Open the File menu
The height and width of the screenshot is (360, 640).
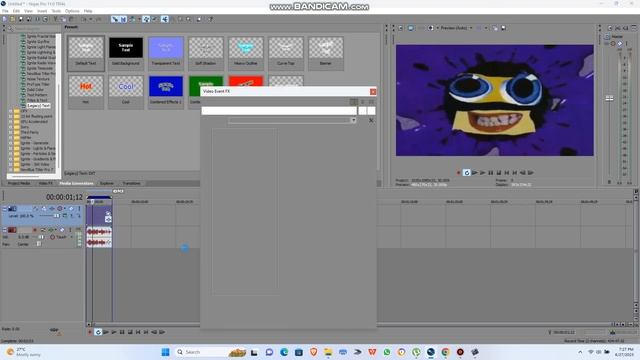pos(5,11)
